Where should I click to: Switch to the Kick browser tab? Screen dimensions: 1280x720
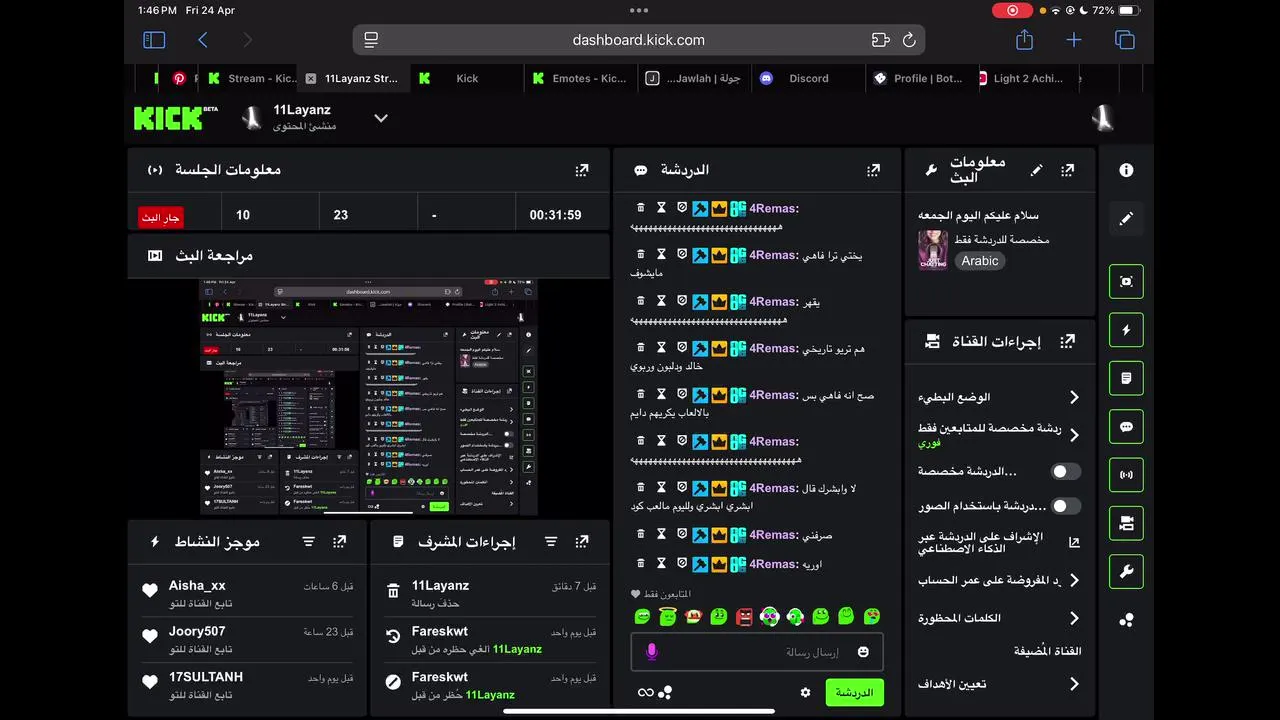coord(467,78)
